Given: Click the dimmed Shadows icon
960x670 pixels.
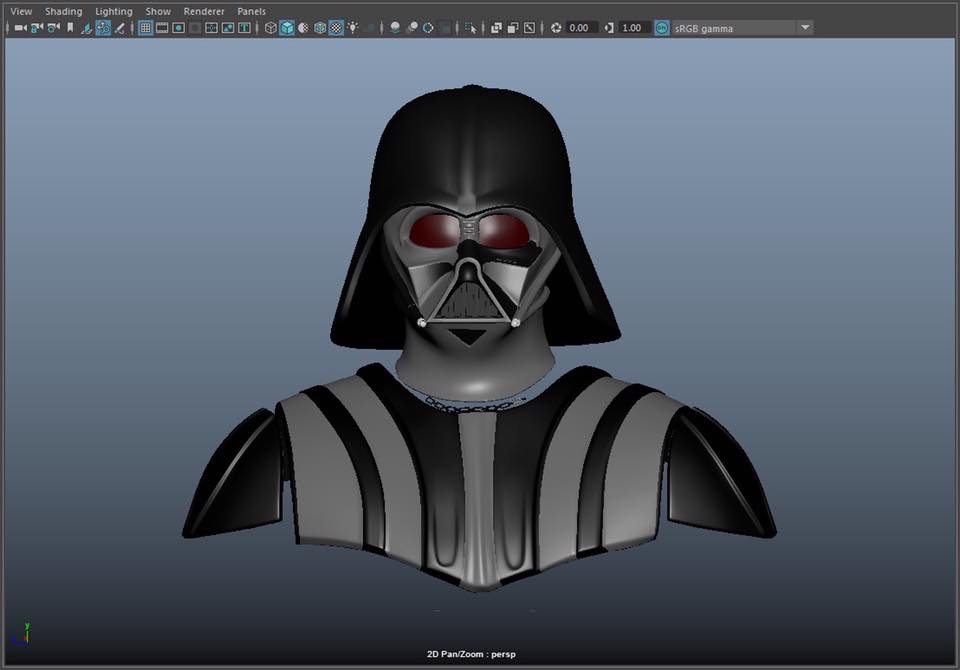Looking at the screenshot, I should pyautogui.click(x=369, y=28).
